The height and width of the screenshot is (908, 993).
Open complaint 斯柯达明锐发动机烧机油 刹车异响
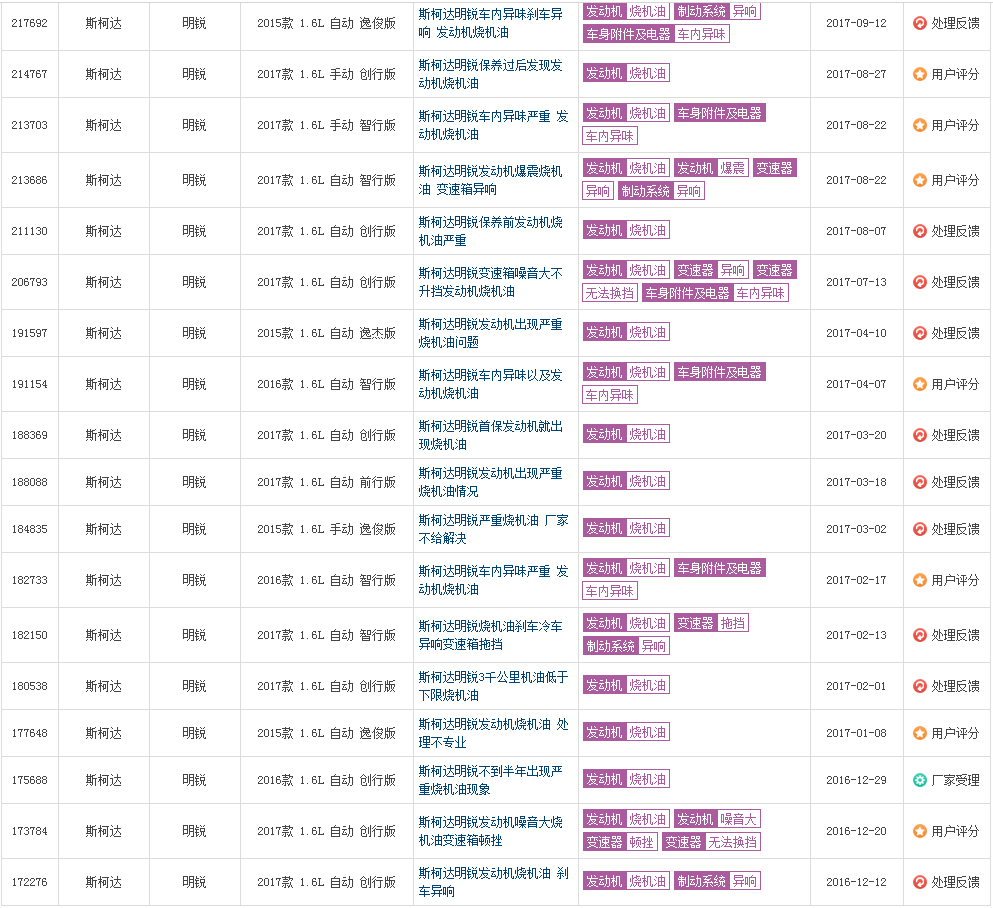point(493,882)
